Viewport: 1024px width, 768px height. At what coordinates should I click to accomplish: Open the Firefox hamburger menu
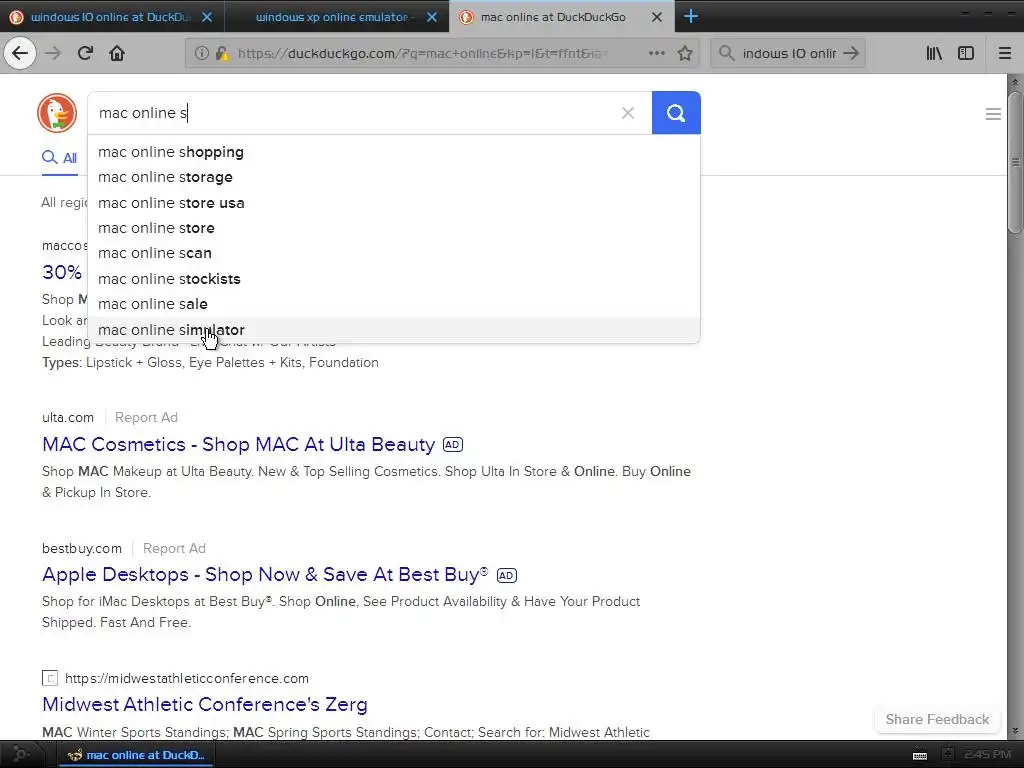pos(1004,53)
